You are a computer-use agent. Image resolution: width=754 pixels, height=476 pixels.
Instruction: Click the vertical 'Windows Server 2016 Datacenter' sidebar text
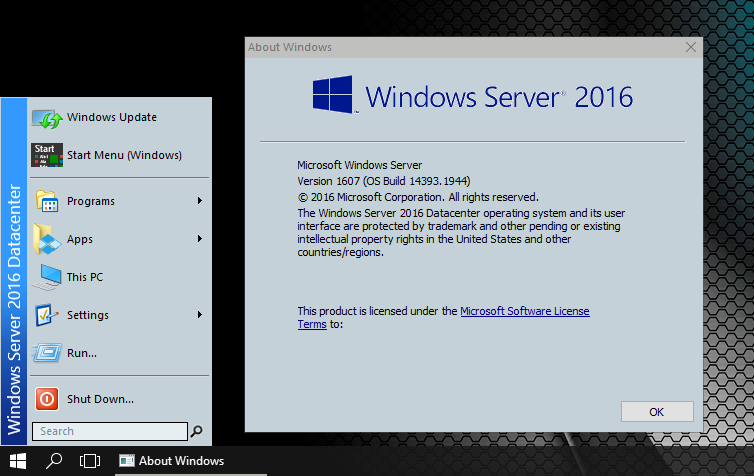click(14, 309)
